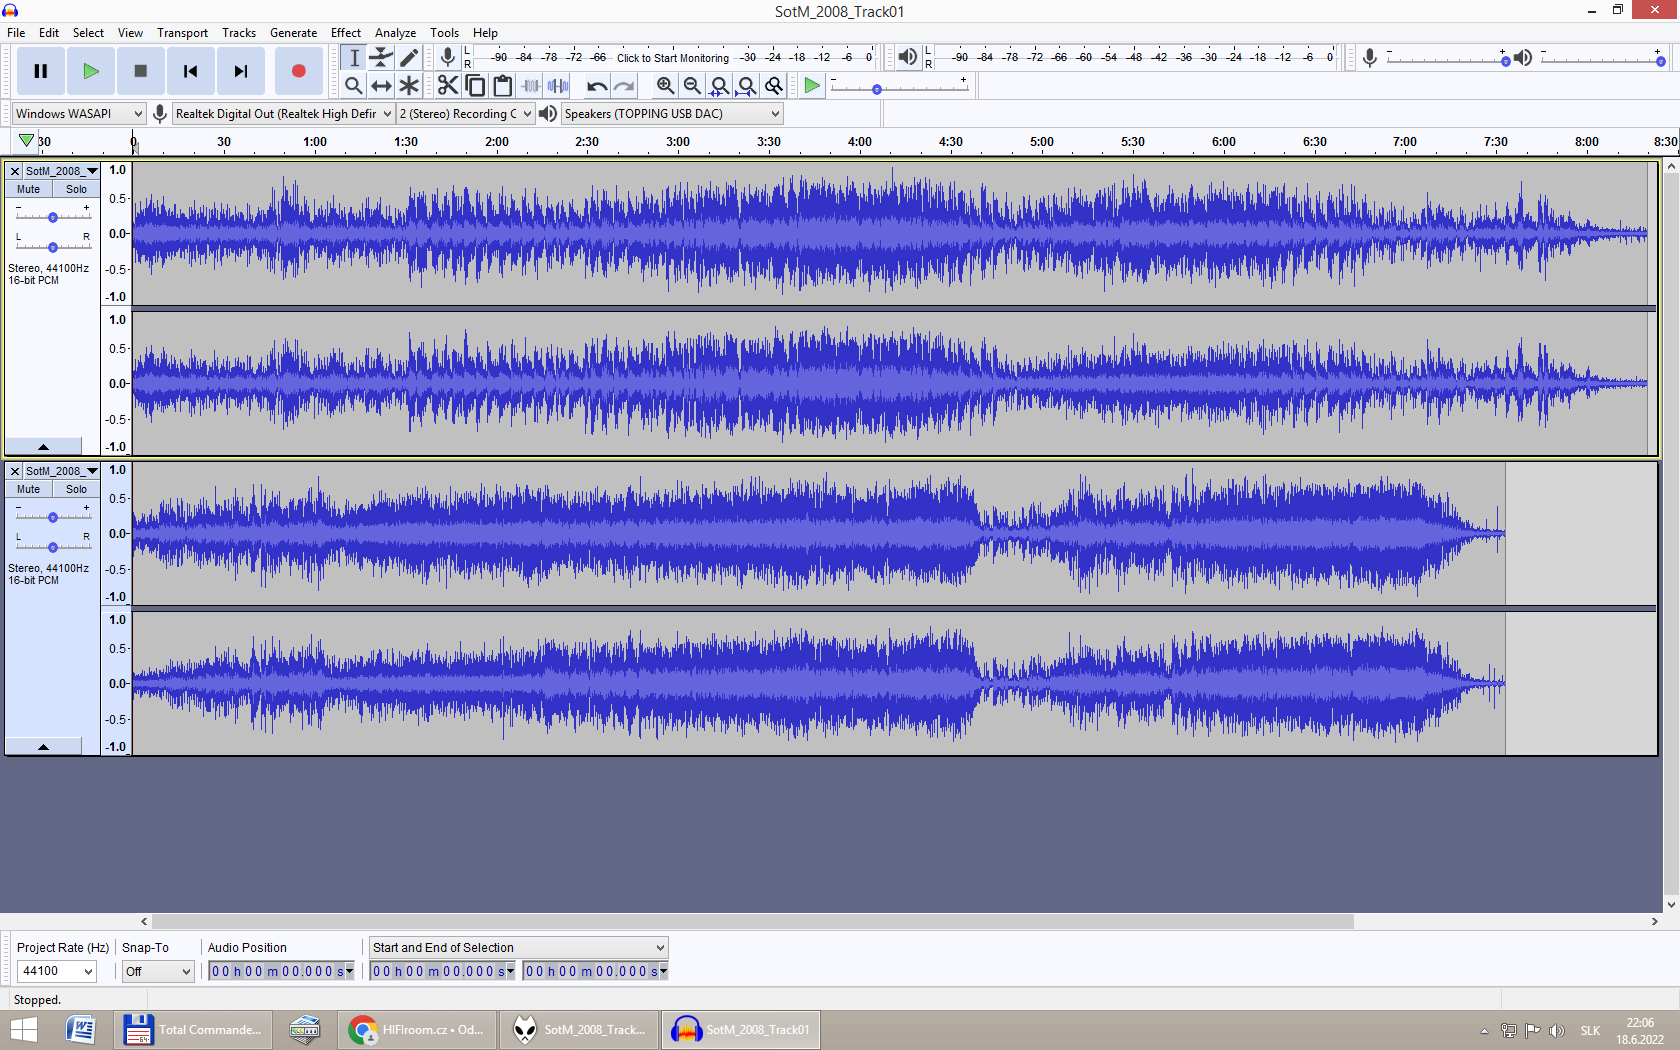
Task: Solo the second SotM_2008 track
Action: point(76,489)
